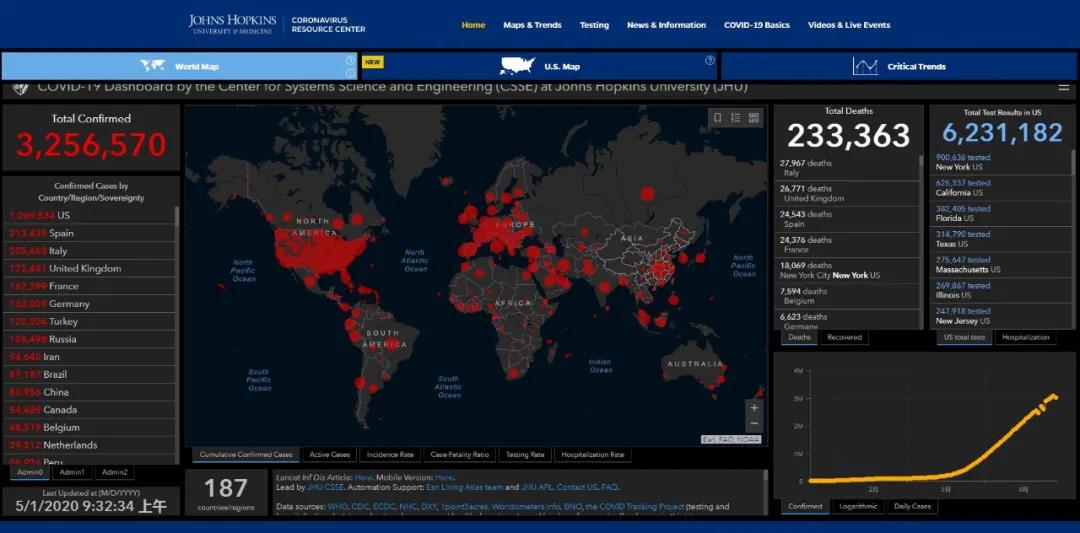
Task: Open the map legend list icon
Action: coord(735,118)
